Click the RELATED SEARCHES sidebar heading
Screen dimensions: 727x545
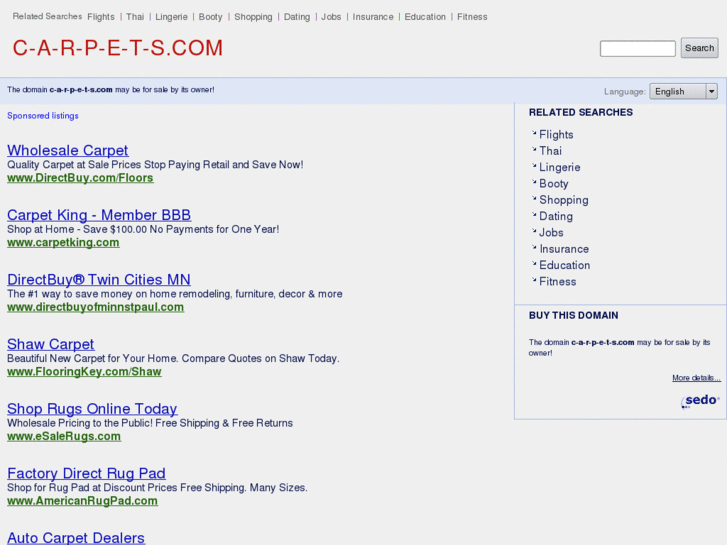pyautogui.click(x=580, y=112)
